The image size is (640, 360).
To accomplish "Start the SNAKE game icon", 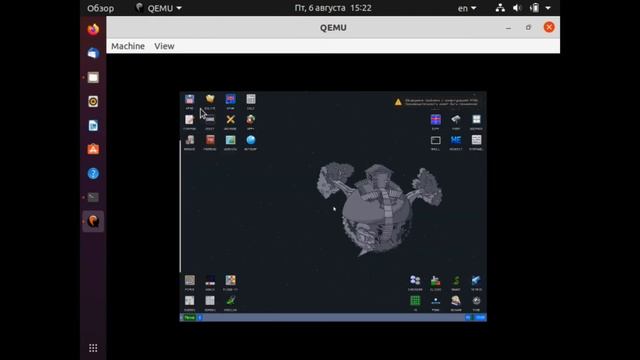I will coord(456,280).
